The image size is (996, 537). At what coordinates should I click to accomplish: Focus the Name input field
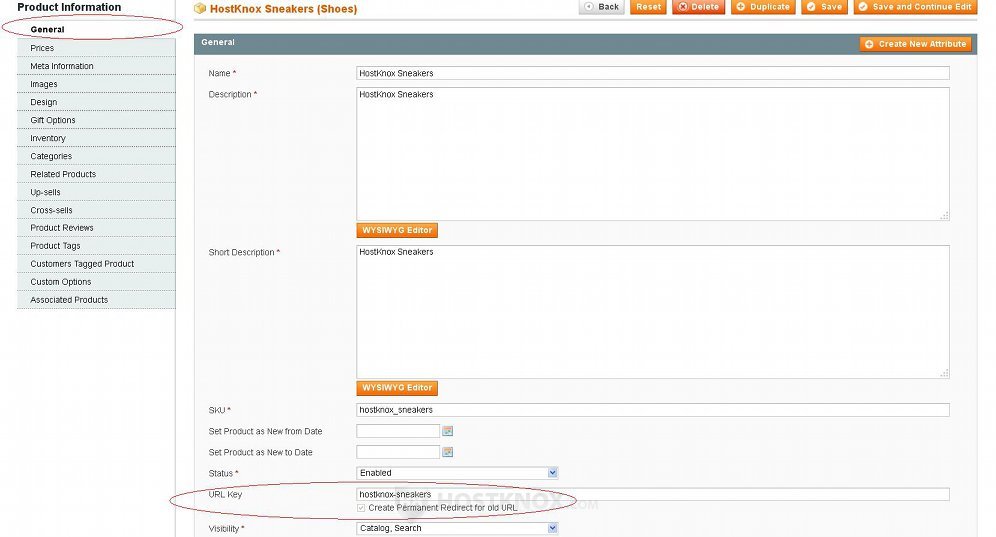pyautogui.click(x=652, y=73)
